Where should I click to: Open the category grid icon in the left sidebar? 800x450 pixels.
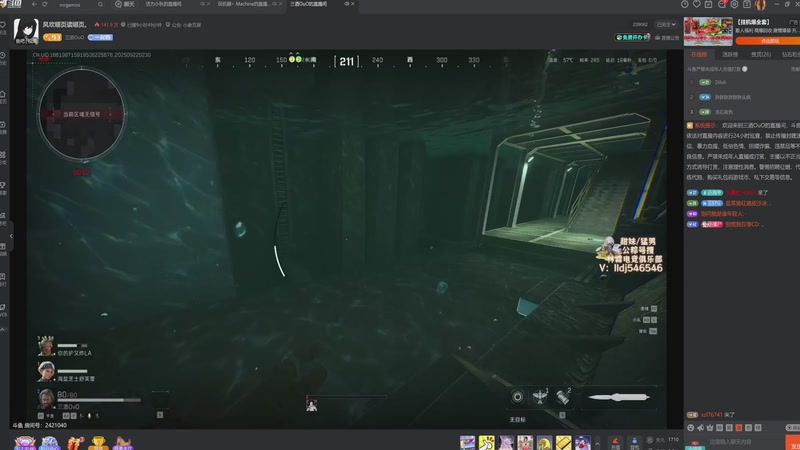3,157
